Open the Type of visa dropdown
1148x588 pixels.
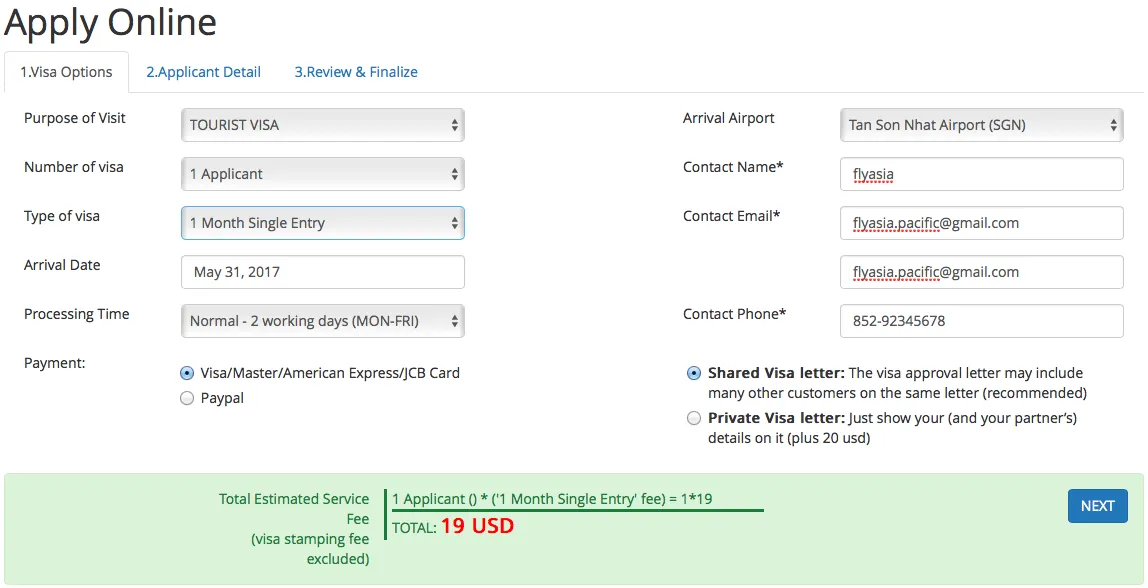point(322,223)
